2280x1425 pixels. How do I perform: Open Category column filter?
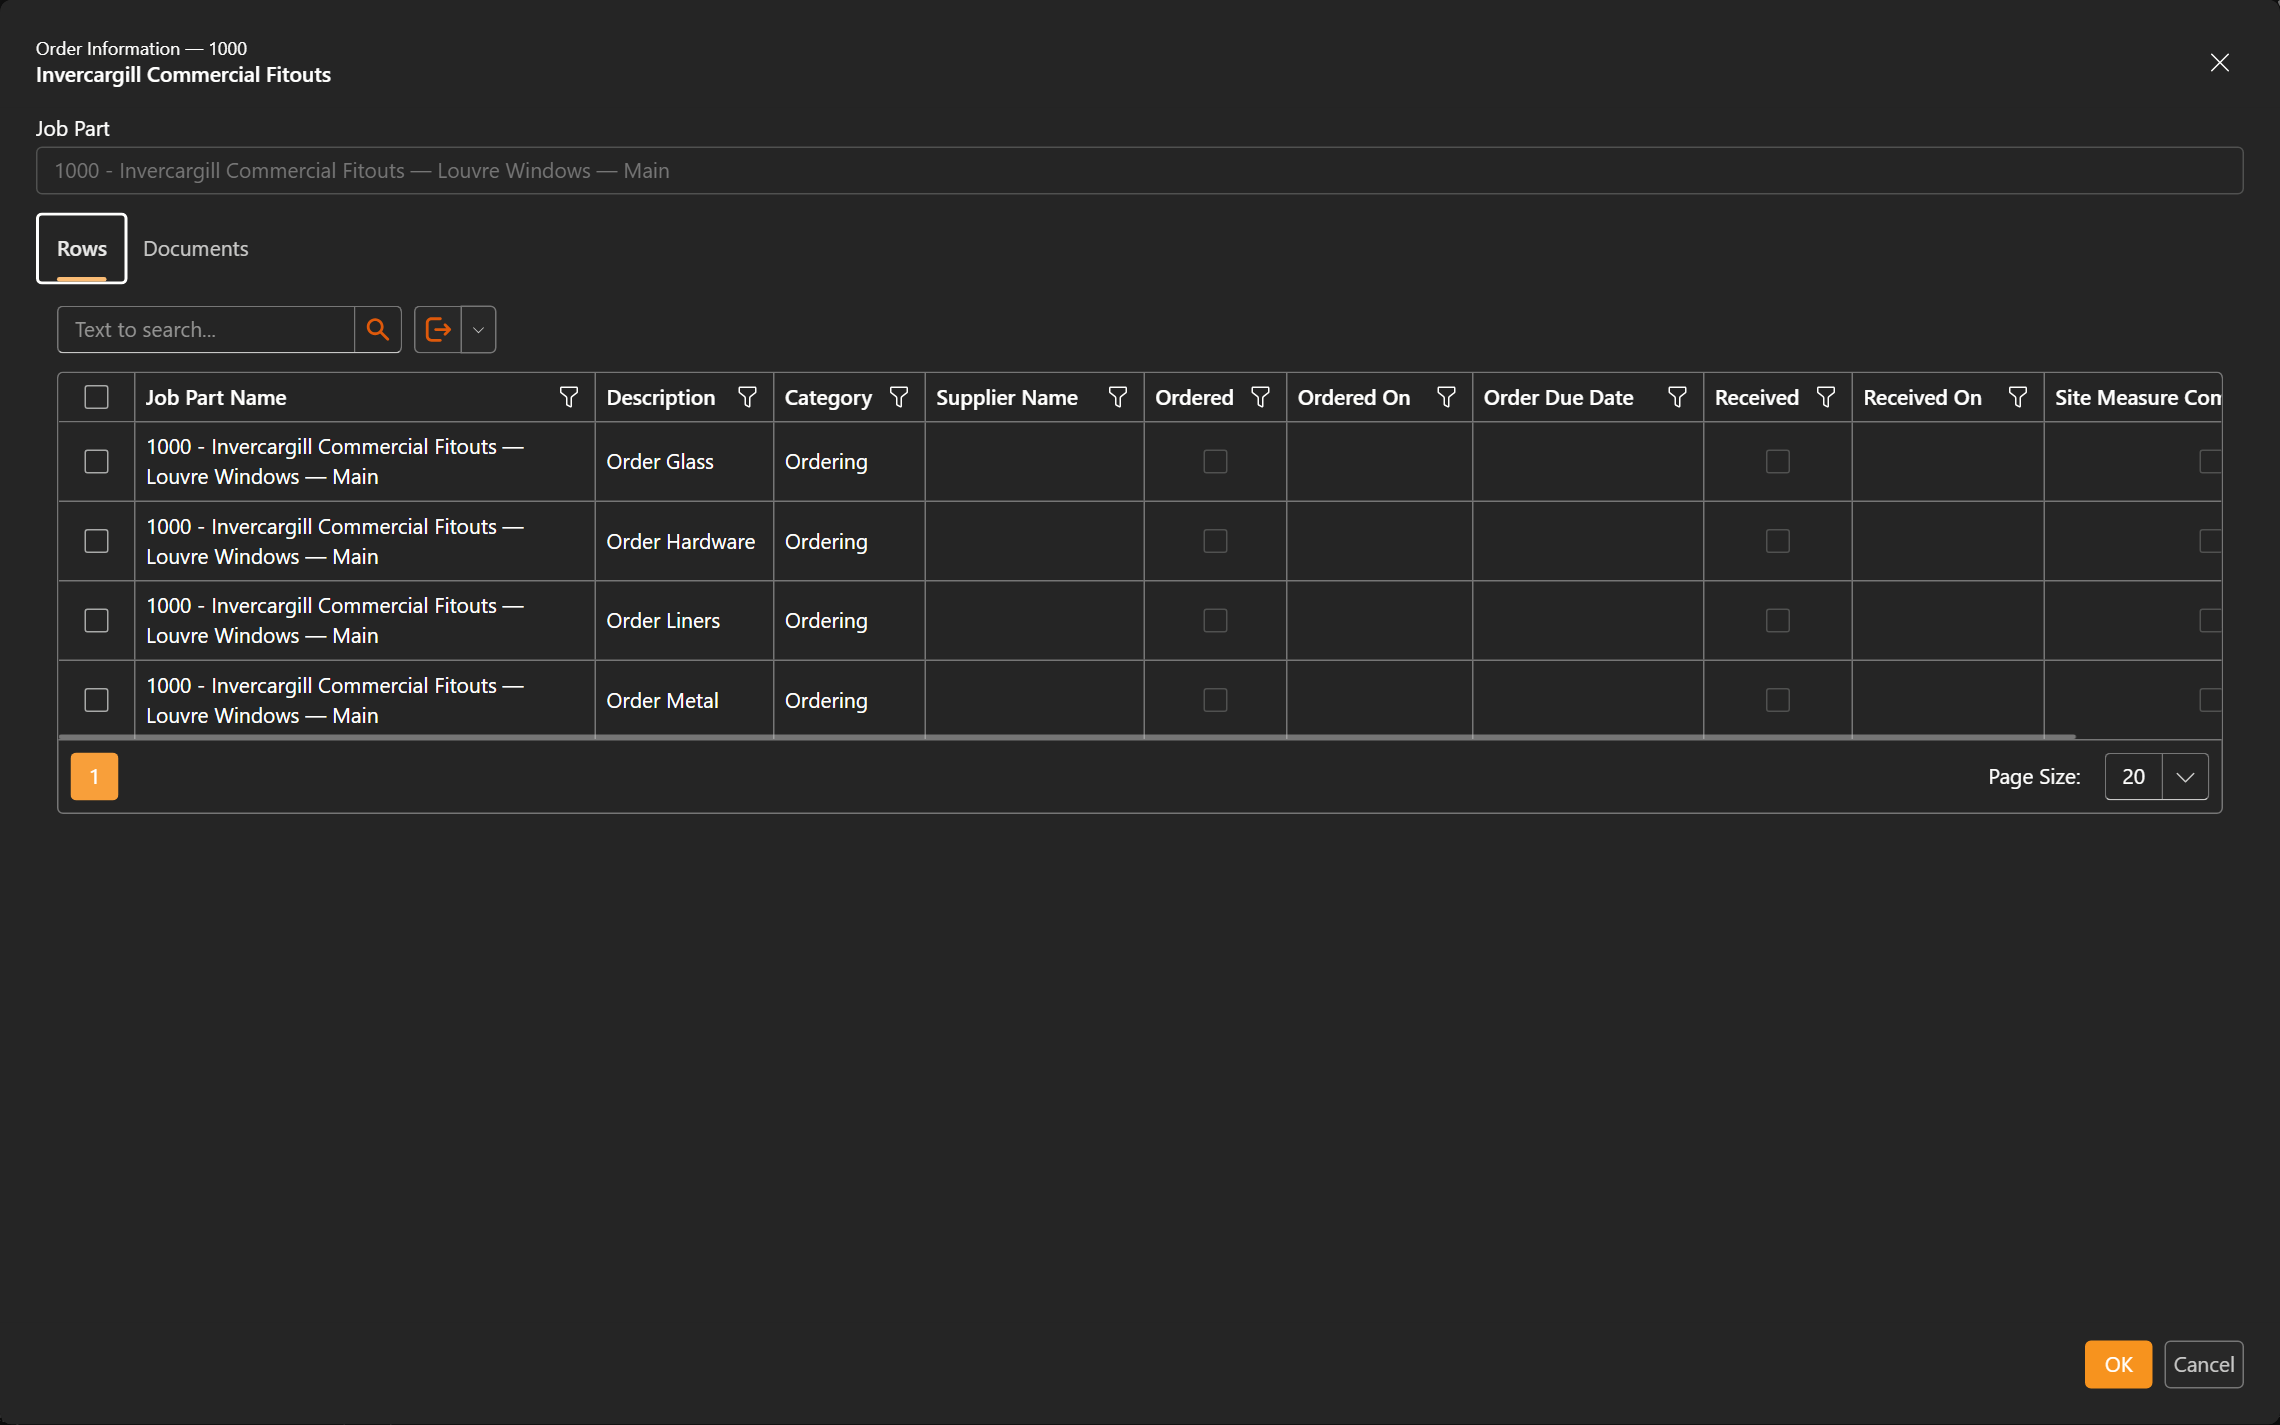pos(899,397)
